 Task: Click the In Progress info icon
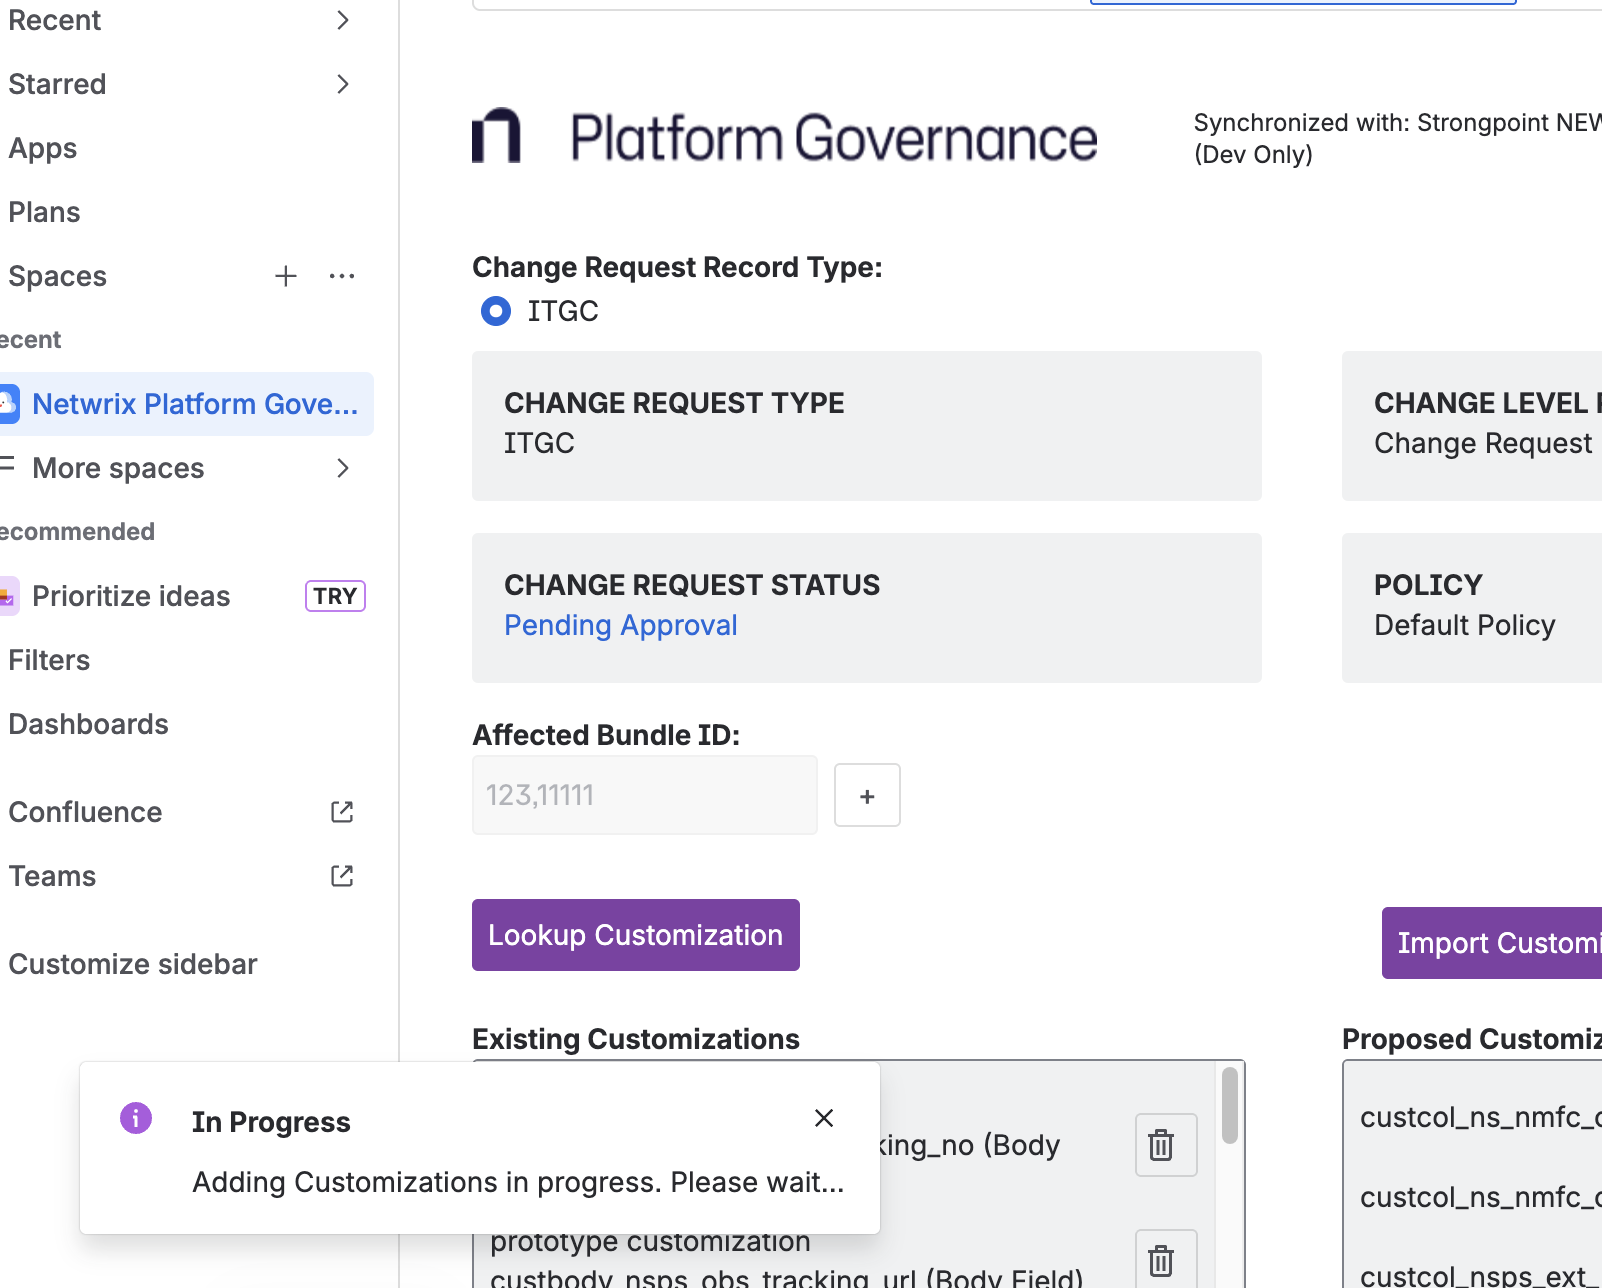tap(135, 1119)
